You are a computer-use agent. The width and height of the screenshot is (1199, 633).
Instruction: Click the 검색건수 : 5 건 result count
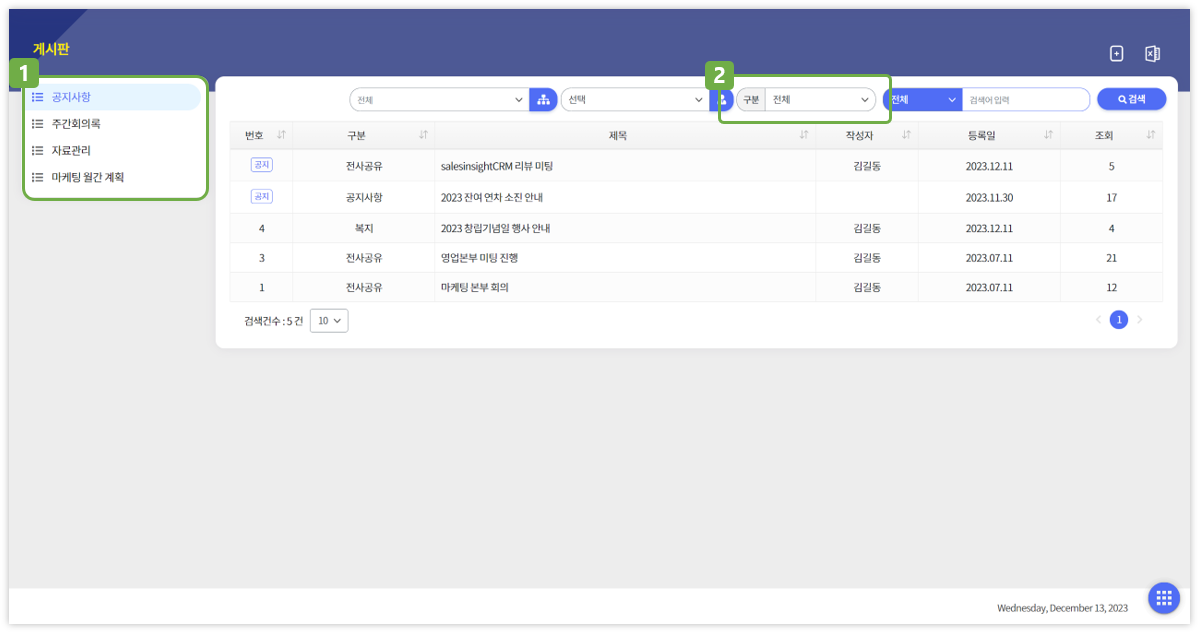[x=274, y=321]
